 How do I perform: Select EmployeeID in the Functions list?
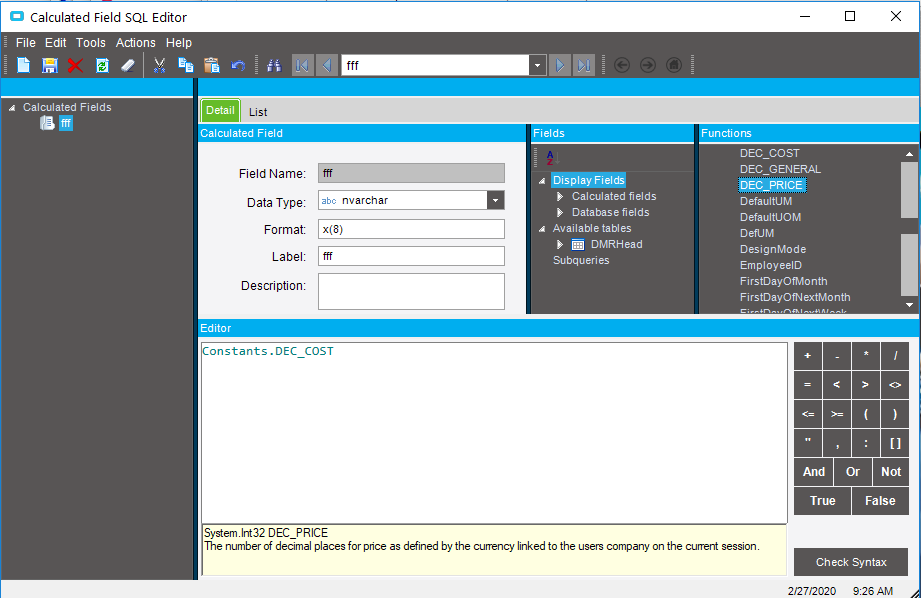pyautogui.click(x=771, y=266)
